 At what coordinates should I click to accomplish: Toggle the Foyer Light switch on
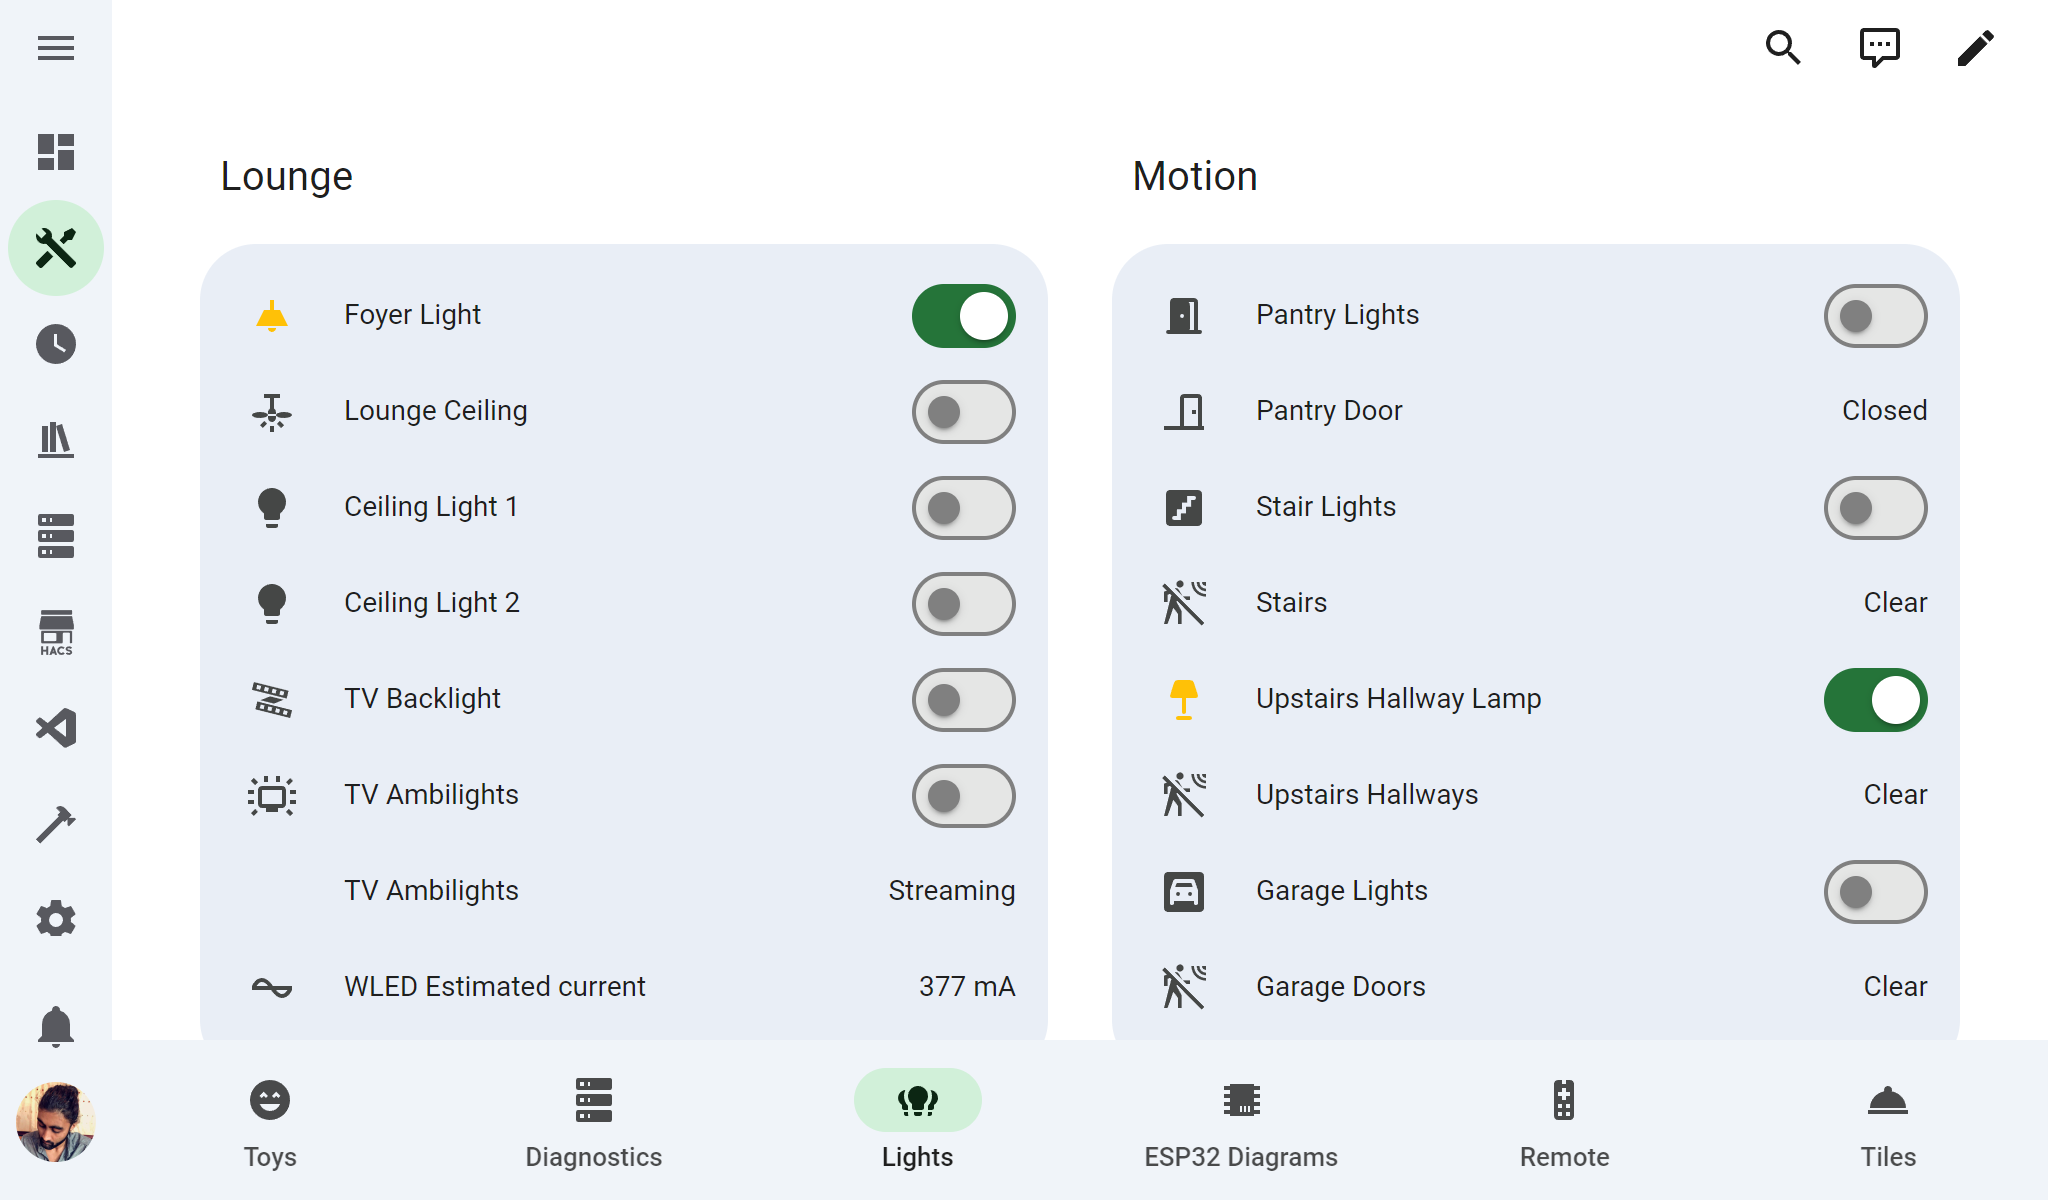coord(964,316)
